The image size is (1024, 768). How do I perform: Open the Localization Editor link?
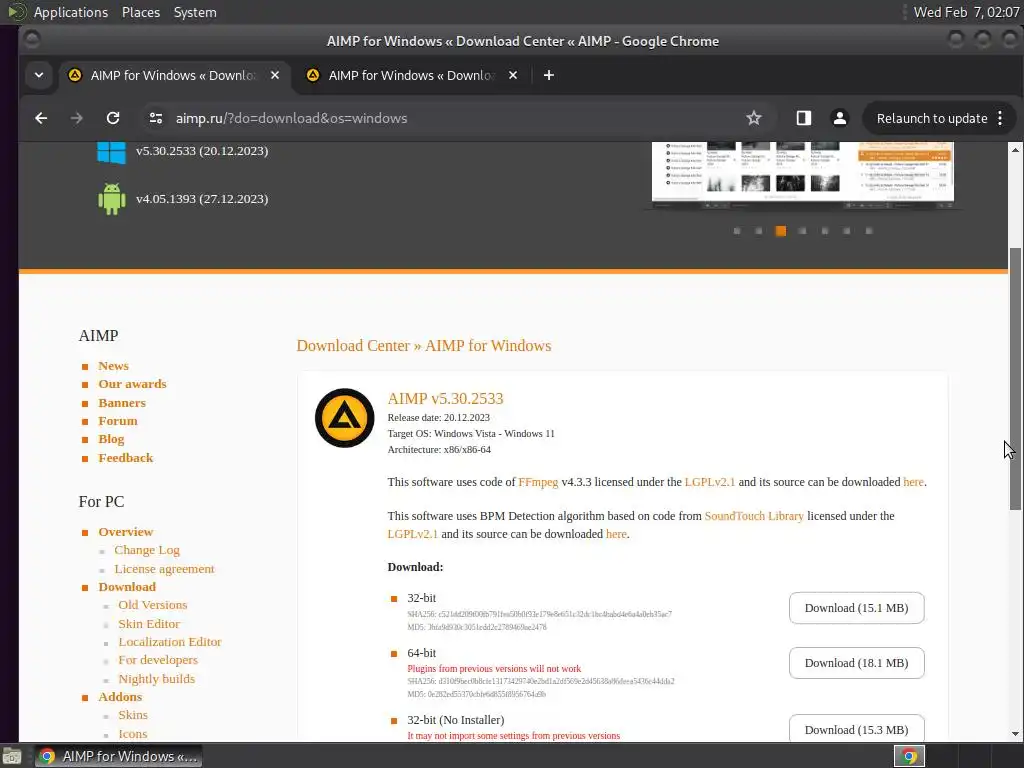click(x=170, y=642)
